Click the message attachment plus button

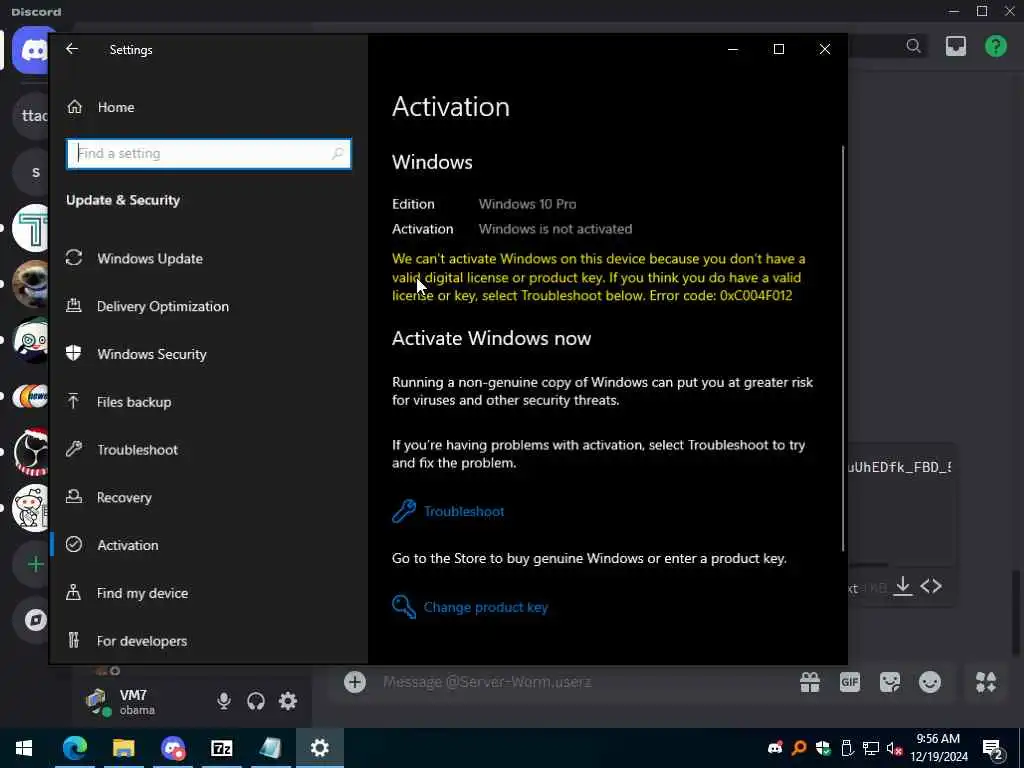pos(355,682)
